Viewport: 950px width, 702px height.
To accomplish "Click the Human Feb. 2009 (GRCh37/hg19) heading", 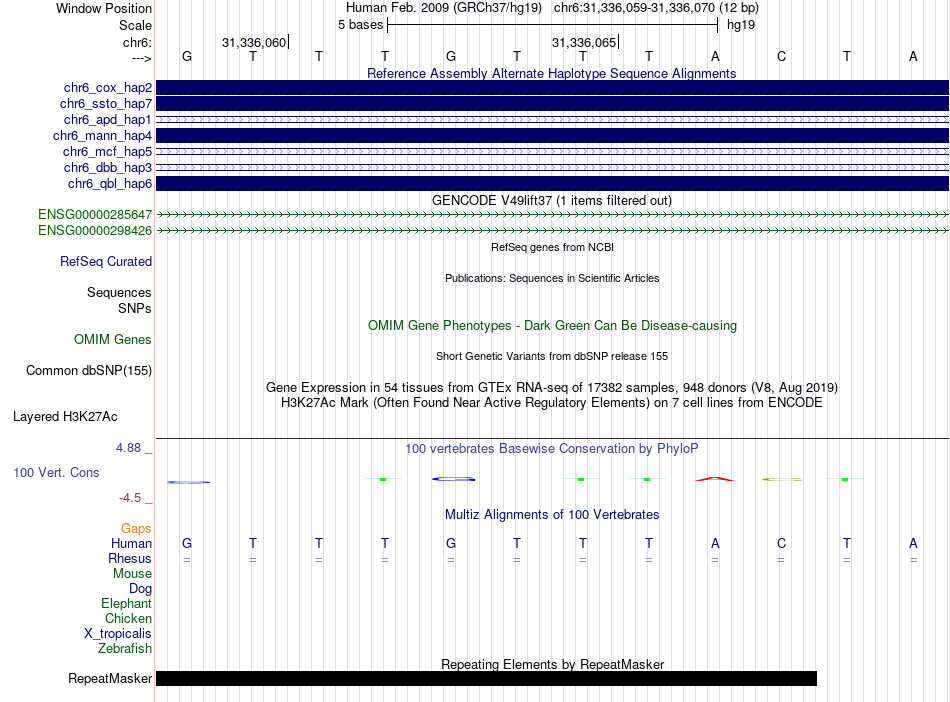I will coord(443,8).
